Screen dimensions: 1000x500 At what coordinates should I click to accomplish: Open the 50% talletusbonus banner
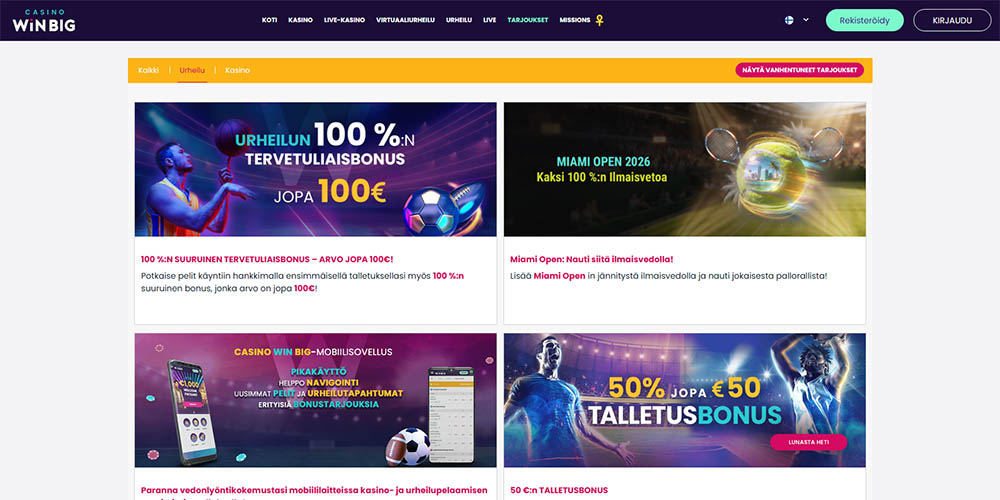pos(684,400)
